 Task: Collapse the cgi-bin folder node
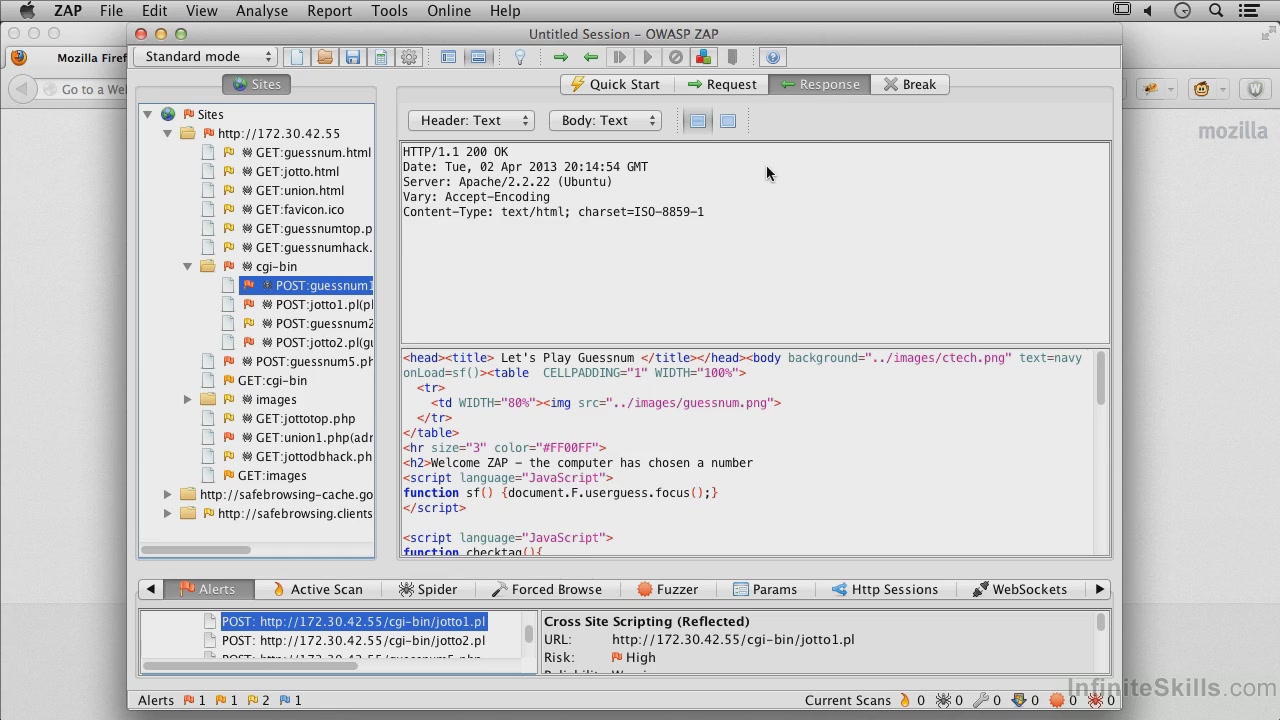[x=187, y=266]
